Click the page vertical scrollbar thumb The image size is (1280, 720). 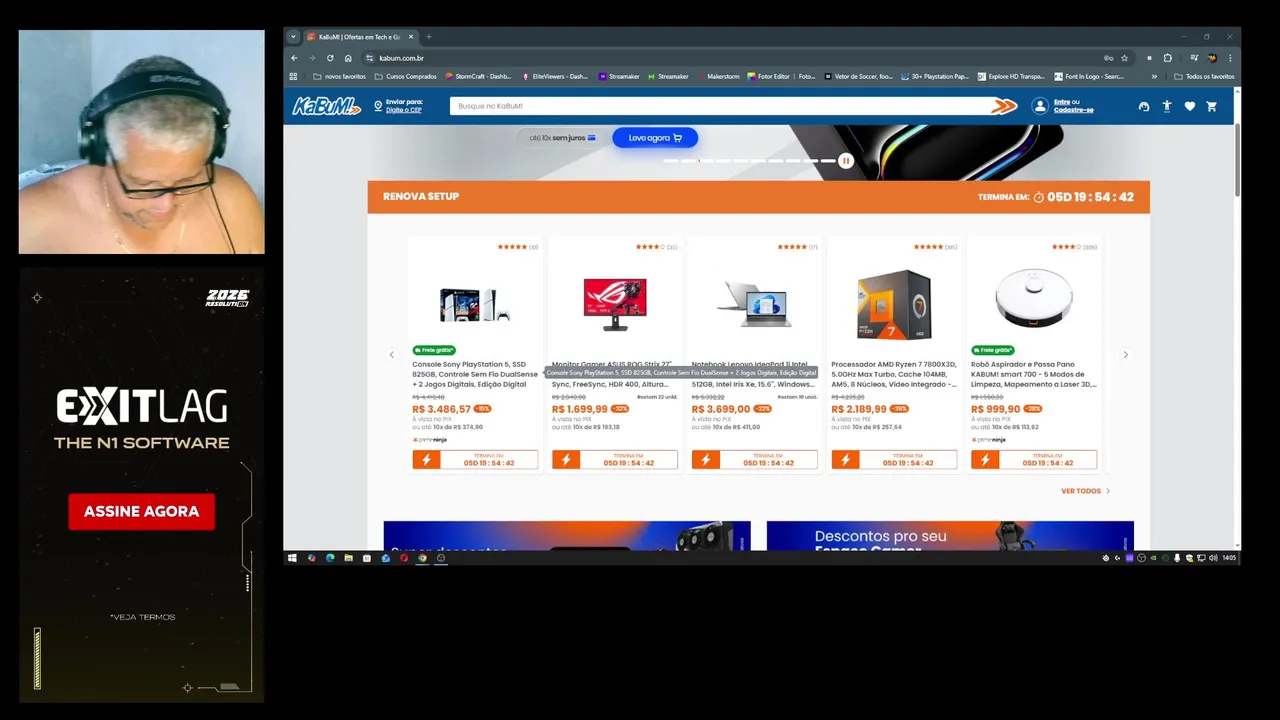click(x=1237, y=160)
